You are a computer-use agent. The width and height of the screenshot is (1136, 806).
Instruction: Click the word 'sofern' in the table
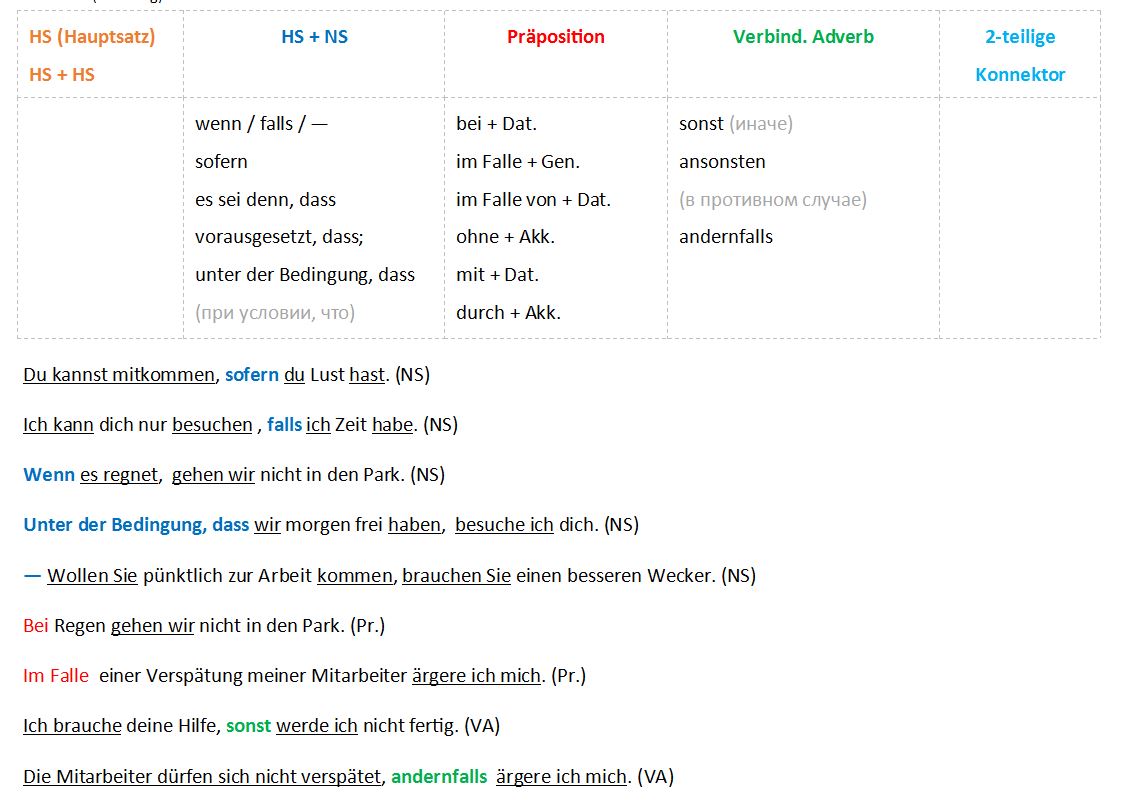pos(221,161)
